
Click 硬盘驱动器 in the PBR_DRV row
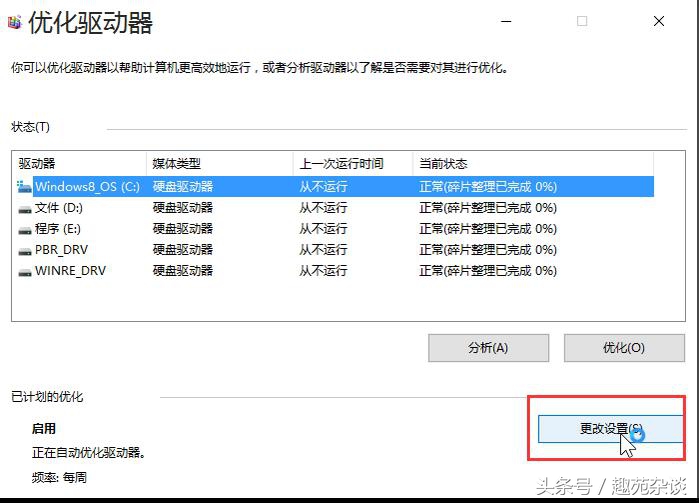183,250
